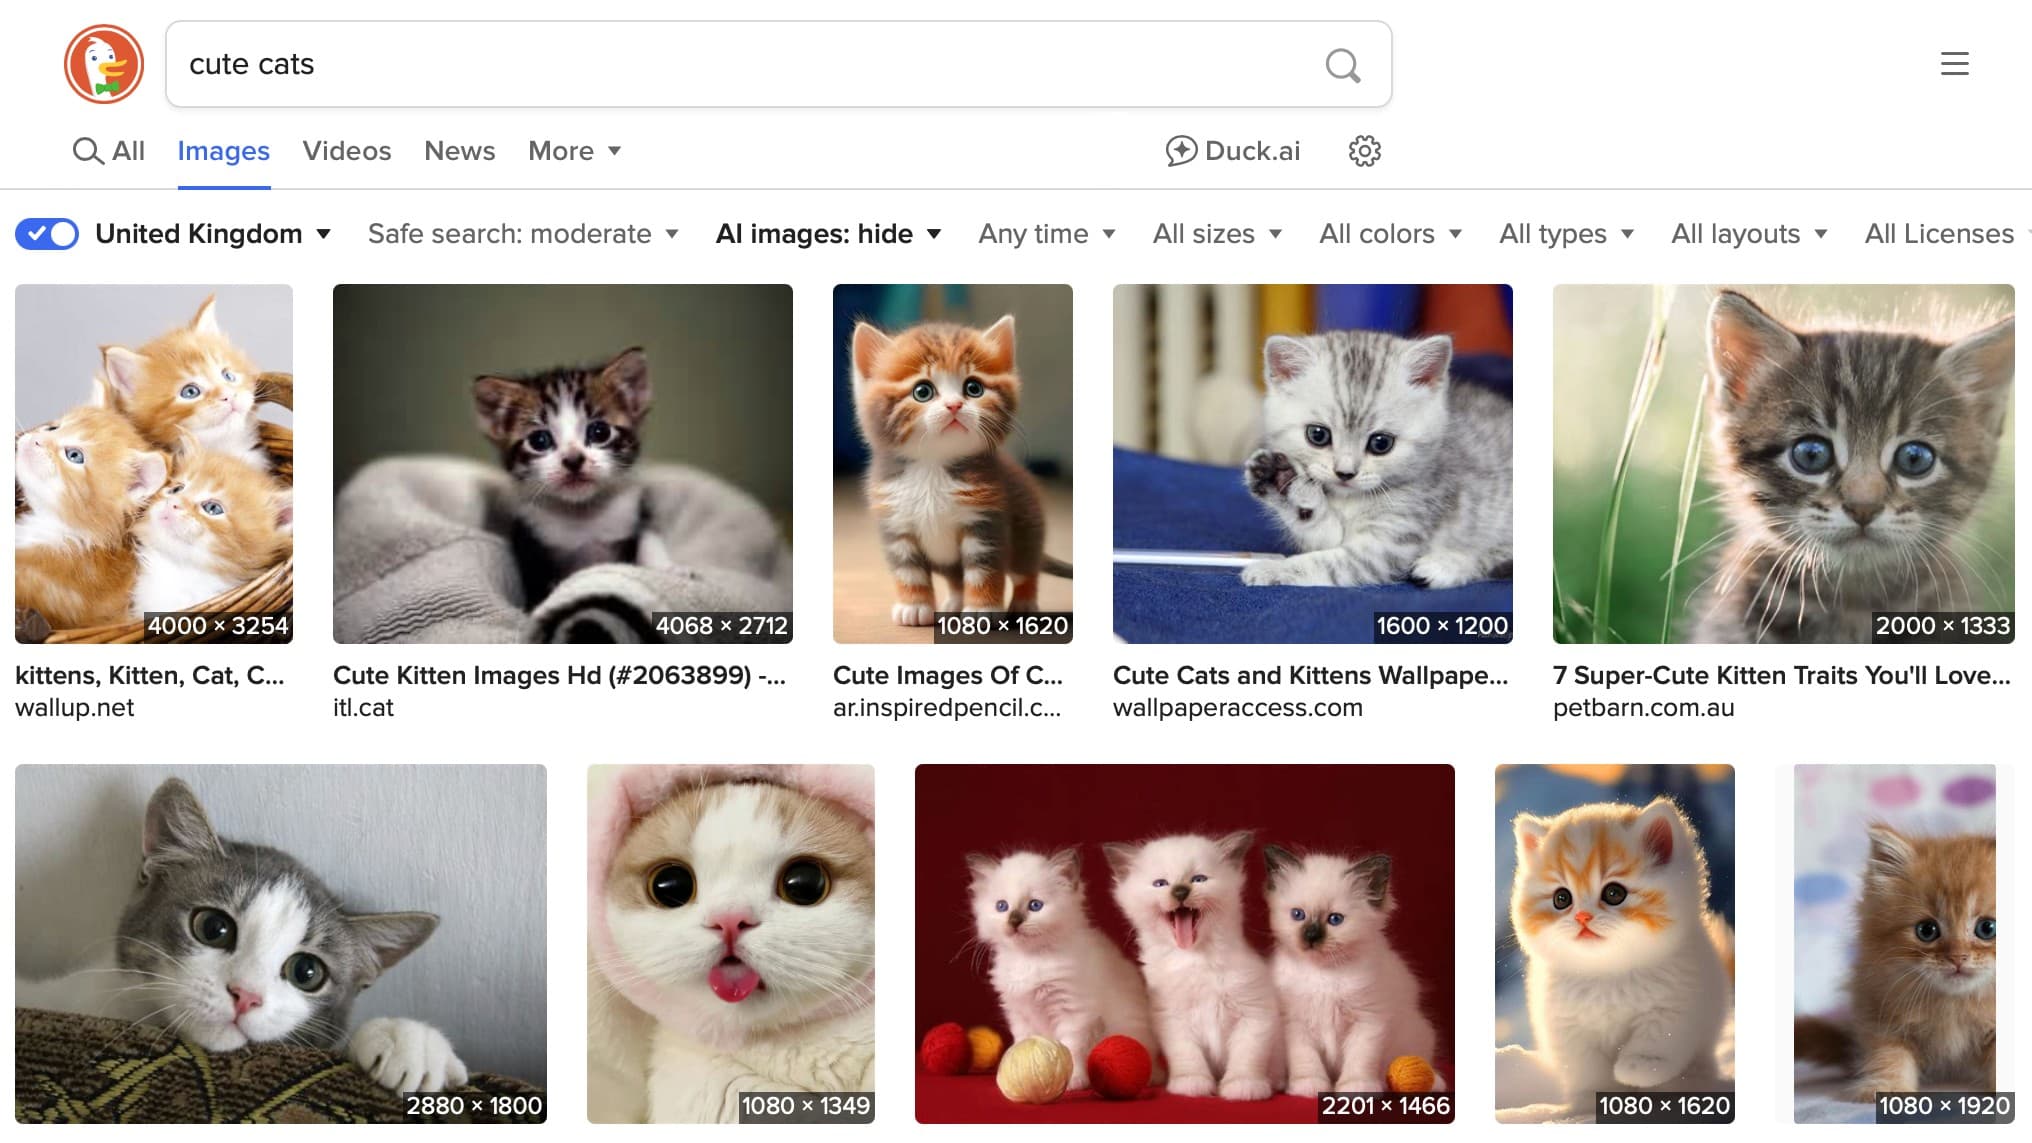Open the United Kingdom region dropdown
This screenshot has width=2032, height=1143.
[213, 234]
